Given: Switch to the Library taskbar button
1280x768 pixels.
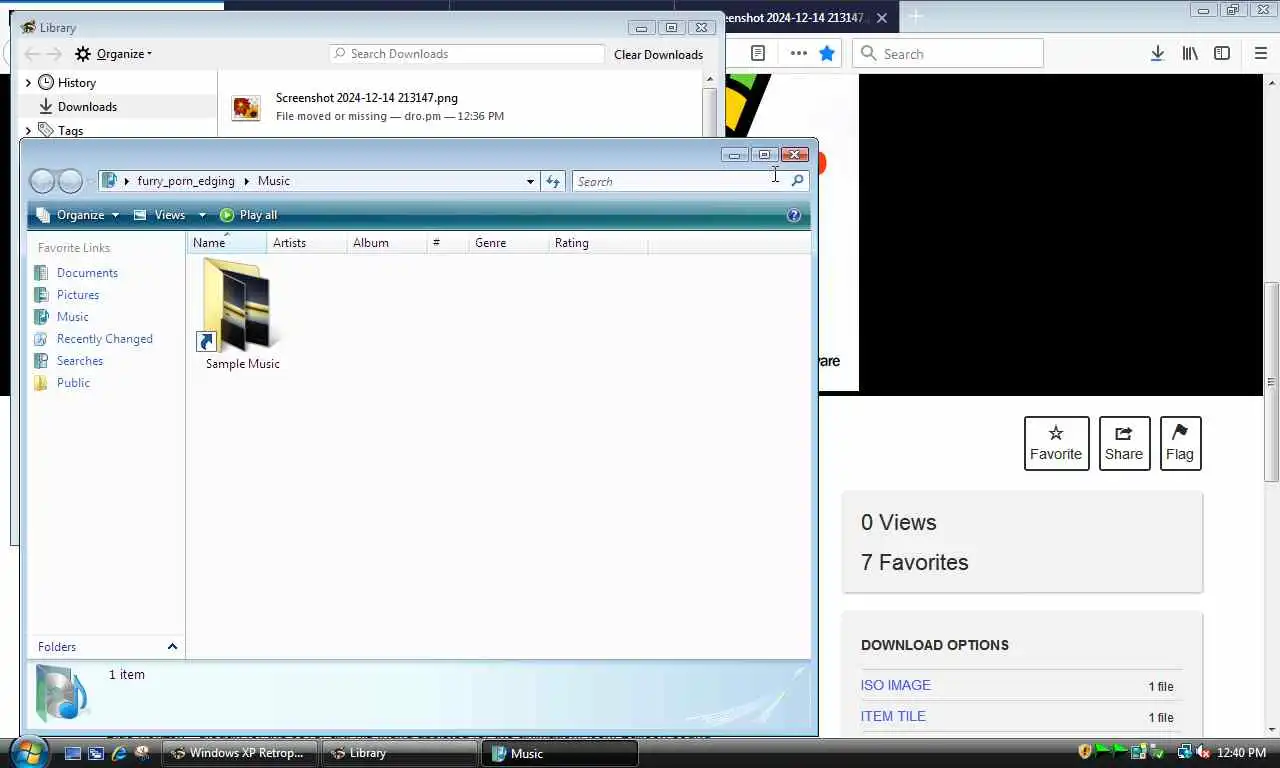Looking at the screenshot, I should pyautogui.click(x=400, y=753).
